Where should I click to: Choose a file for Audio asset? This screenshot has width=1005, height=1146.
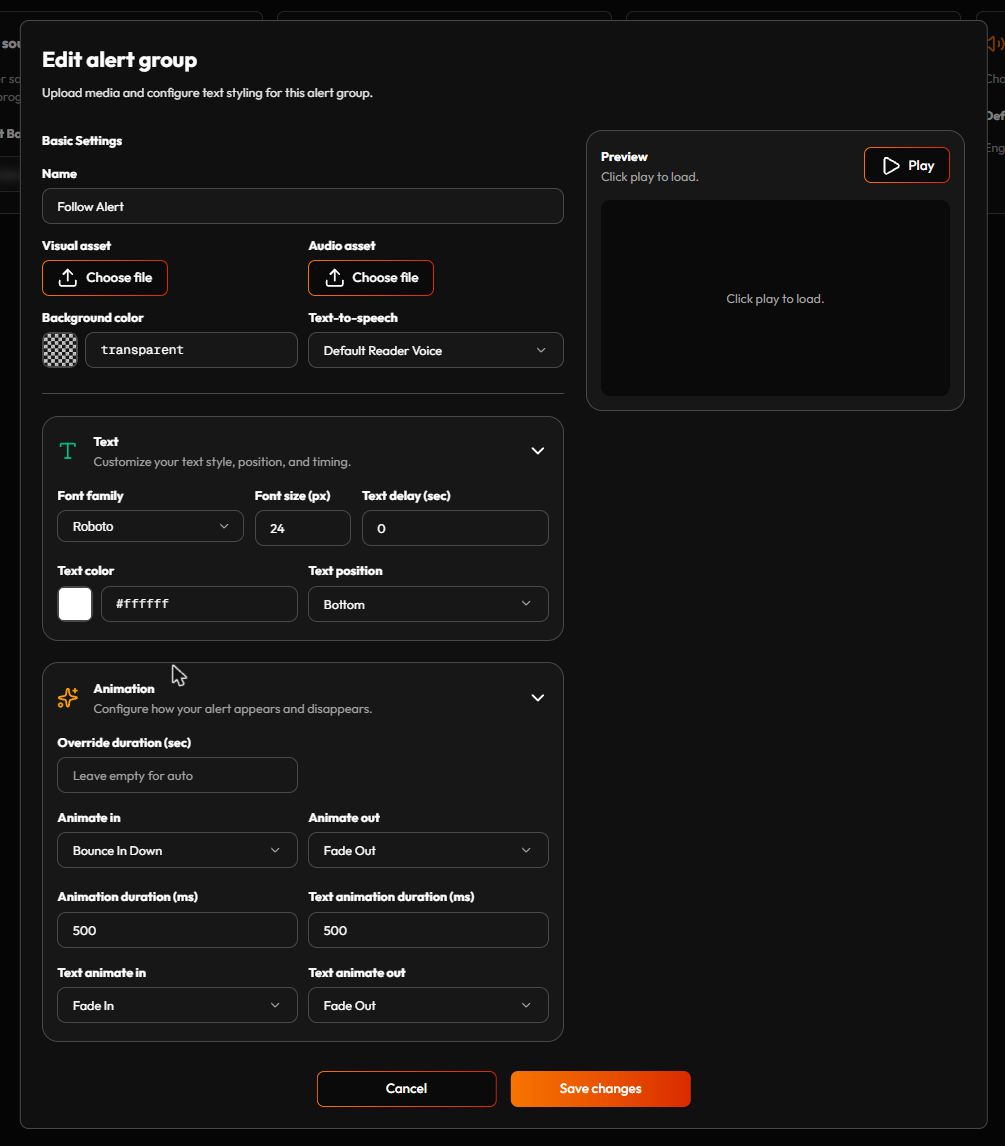click(x=371, y=278)
